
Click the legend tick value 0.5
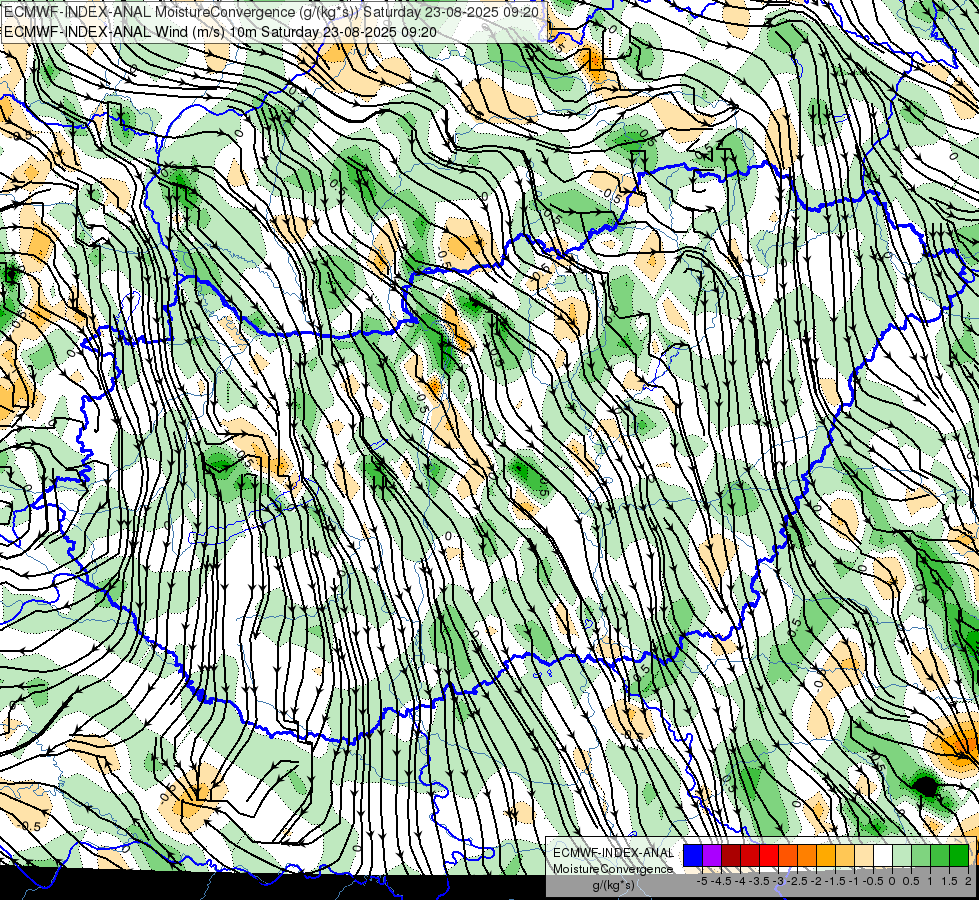point(911,881)
